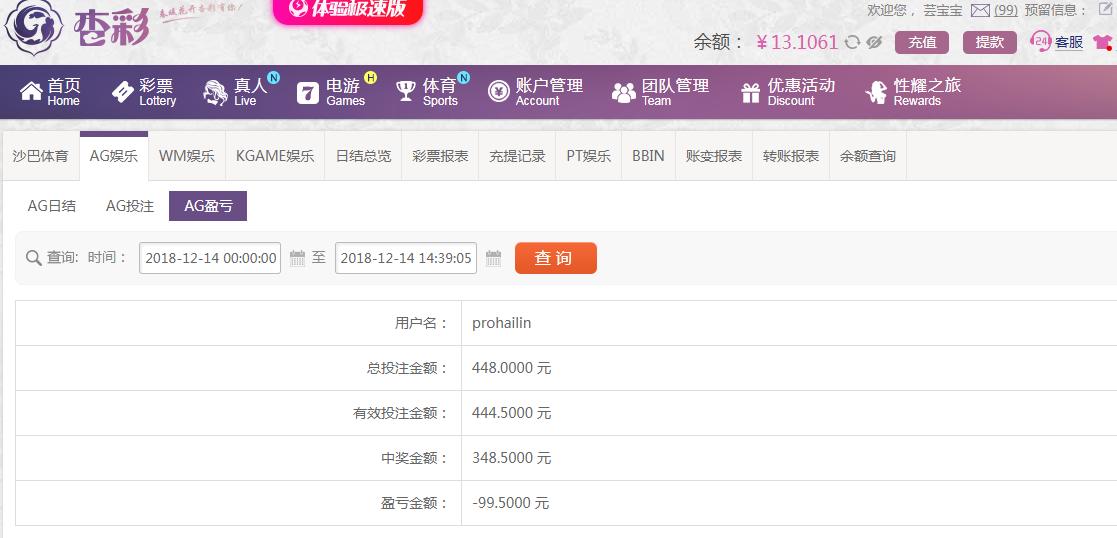
Task: Switch to 沙巴体育 tab
Action: point(41,156)
